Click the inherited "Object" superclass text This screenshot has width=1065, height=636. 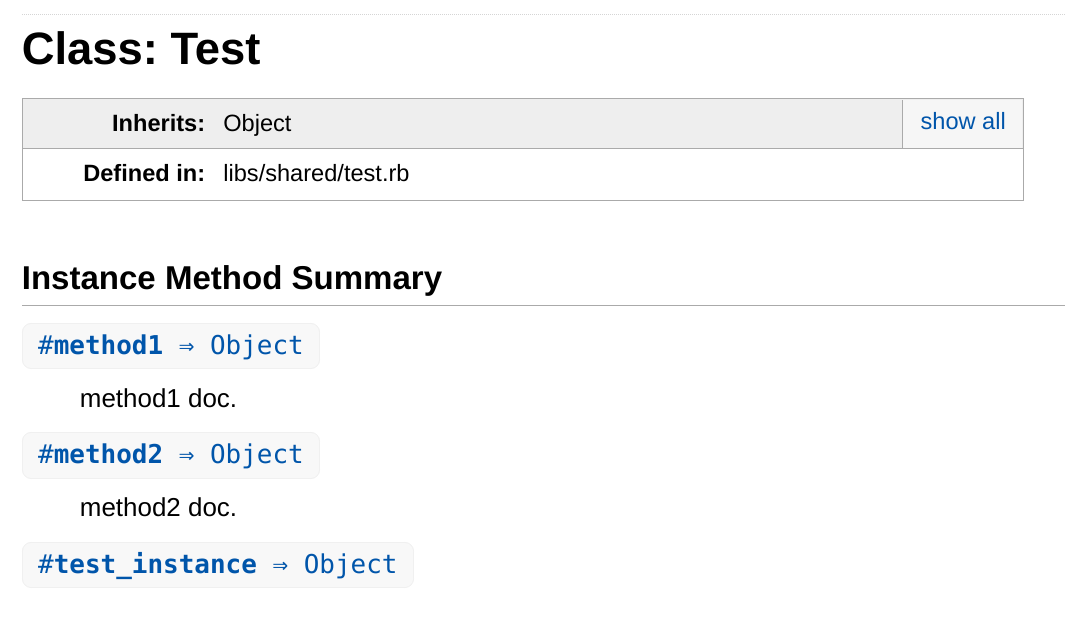coord(257,124)
